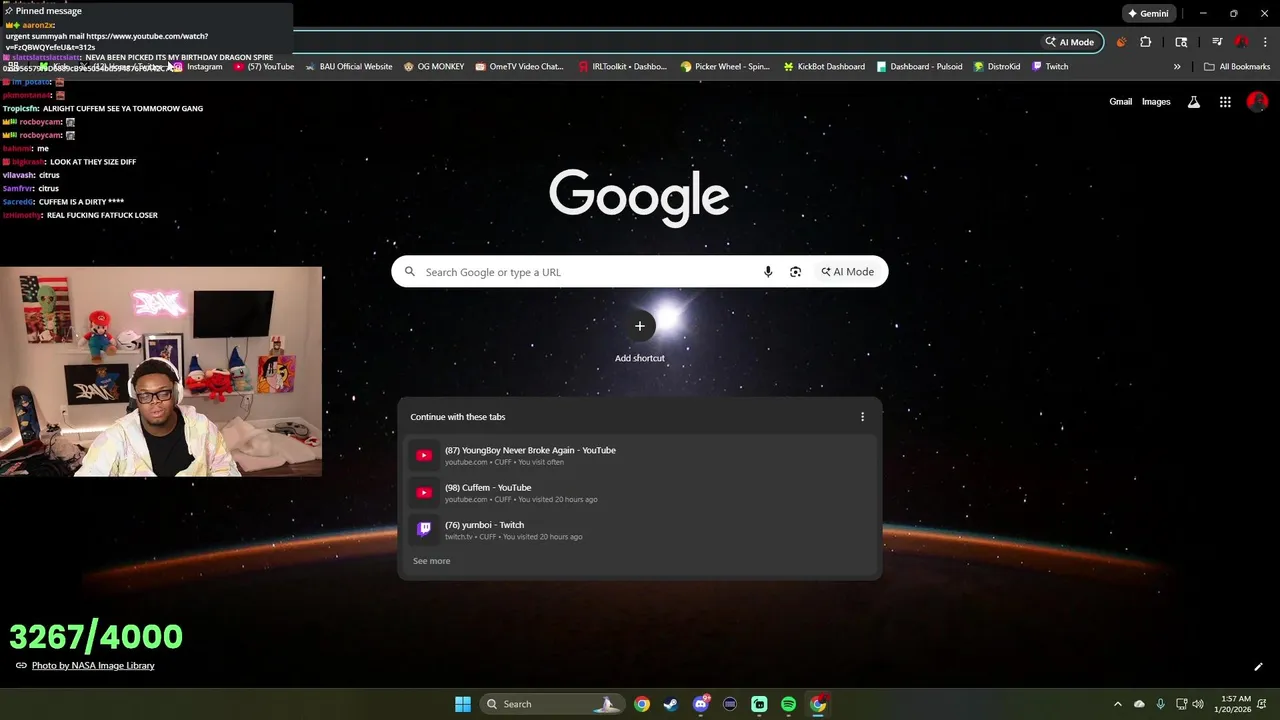The width and height of the screenshot is (1280, 720).
Task: Expand the hidden system tray icons chevron
Action: click(x=1118, y=704)
